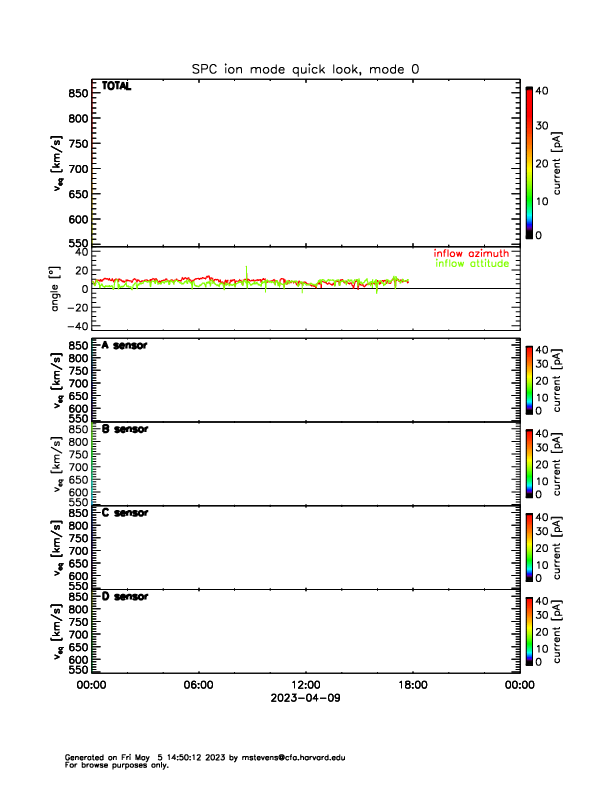Click the C sensor colorbar

click(x=529, y=547)
